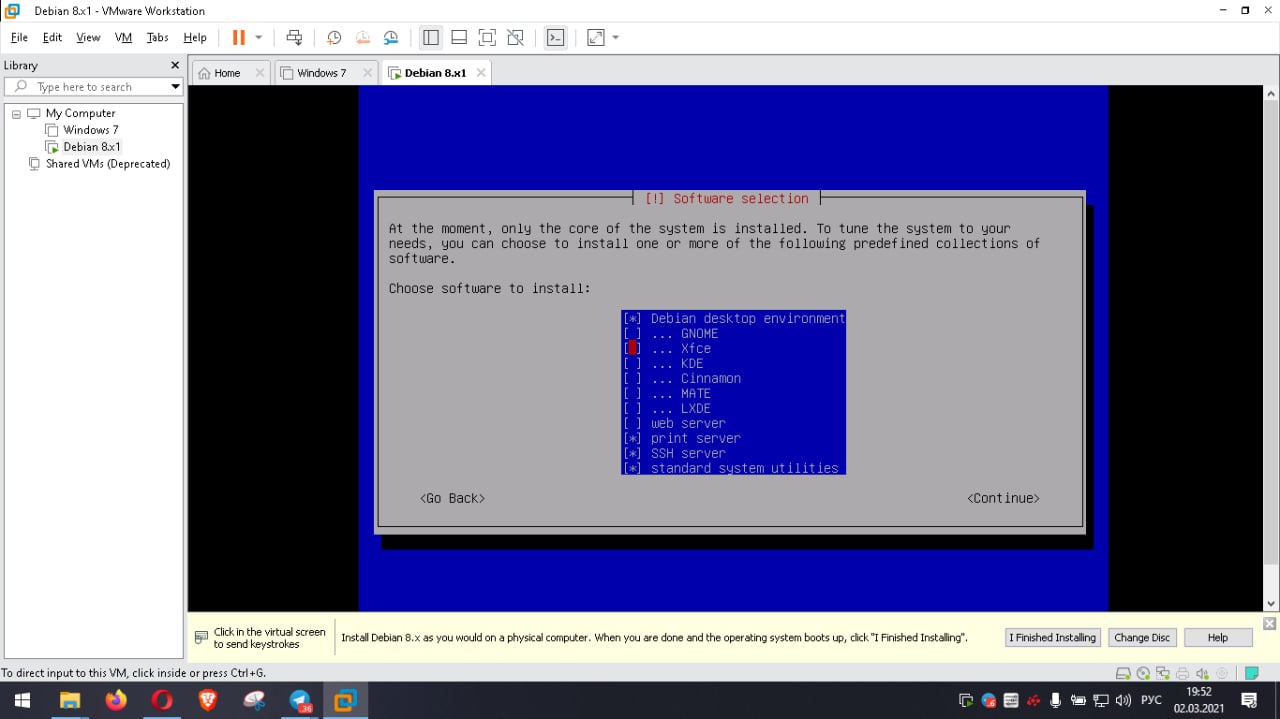Click <Go Back> in the installer

(x=453, y=498)
